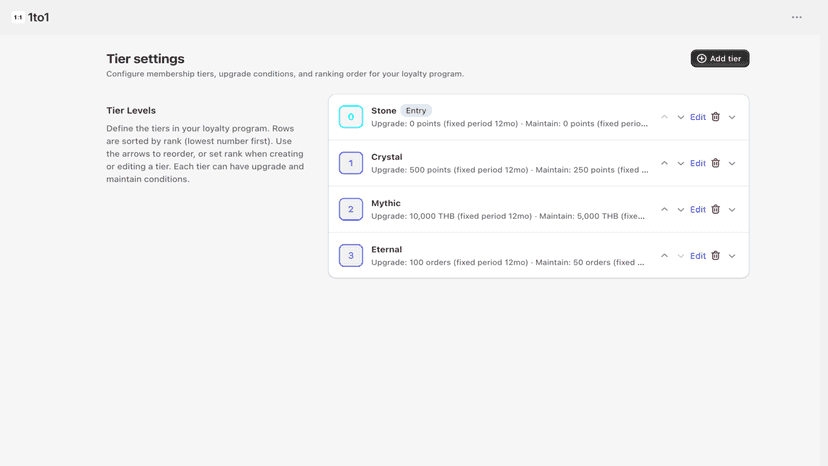Expand the Stone tier details
The image size is (828, 466).
click(732, 117)
